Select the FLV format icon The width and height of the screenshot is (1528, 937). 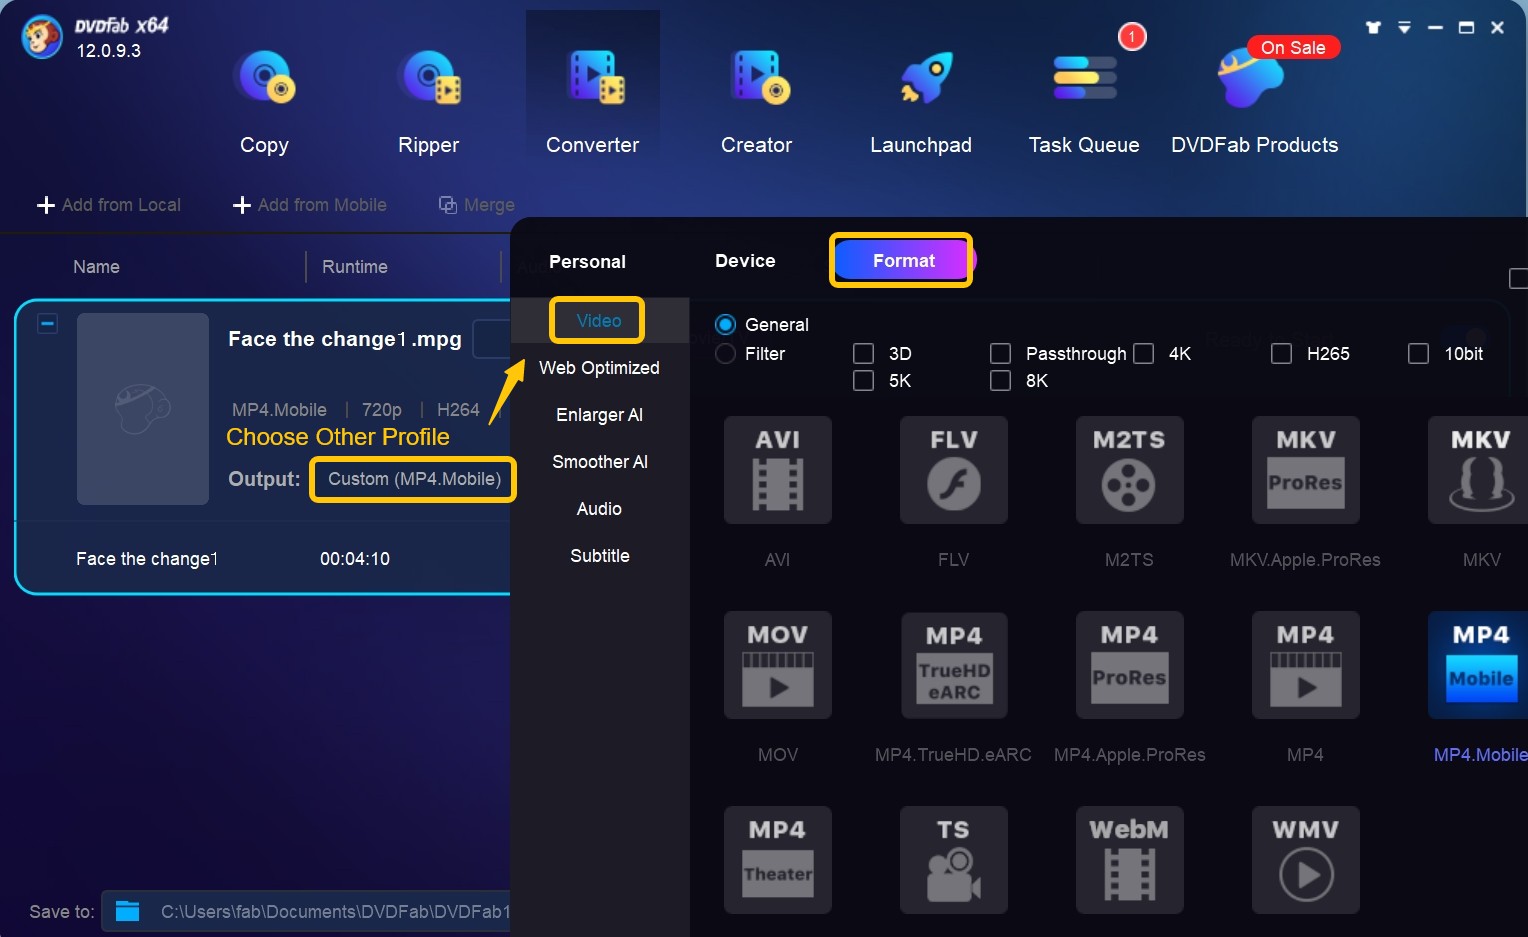pyautogui.click(x=953, y=470)
